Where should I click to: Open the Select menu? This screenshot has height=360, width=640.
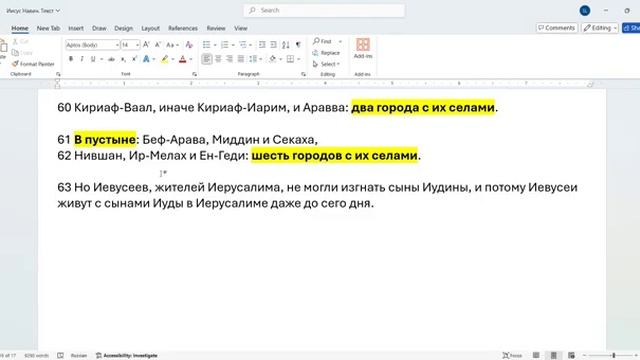(326, 64)
